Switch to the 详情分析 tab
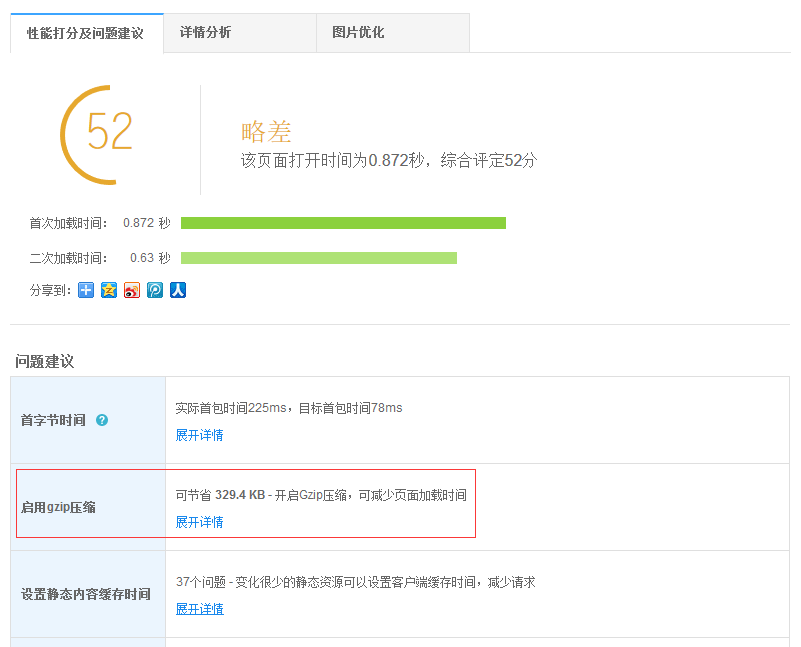The height and width of the screenshot is (647, 801). point(205,33)
